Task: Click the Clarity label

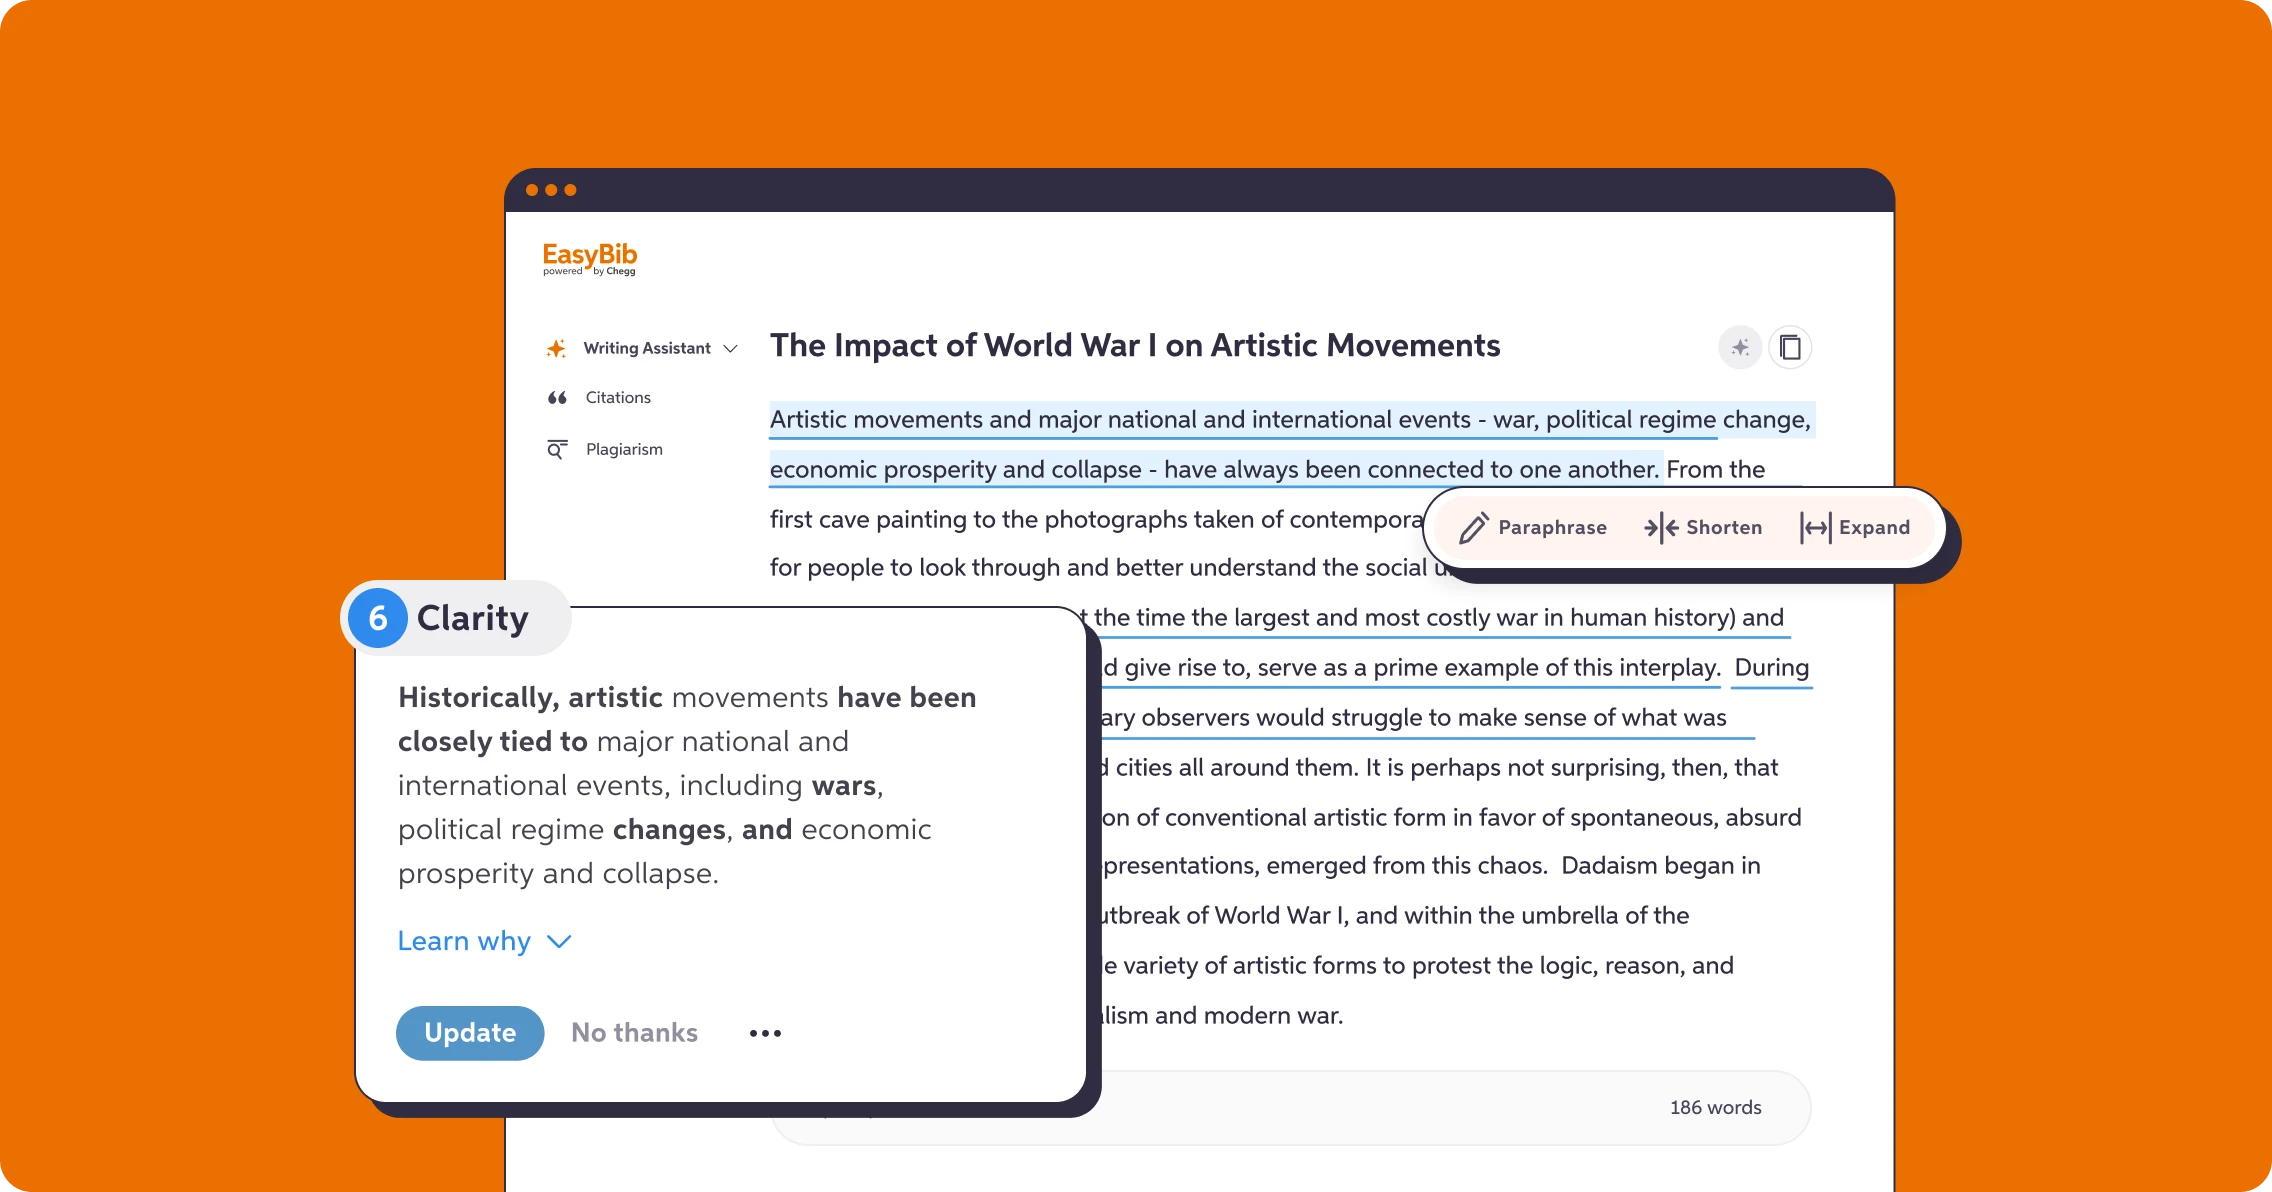Action: [x=472, y=618]
